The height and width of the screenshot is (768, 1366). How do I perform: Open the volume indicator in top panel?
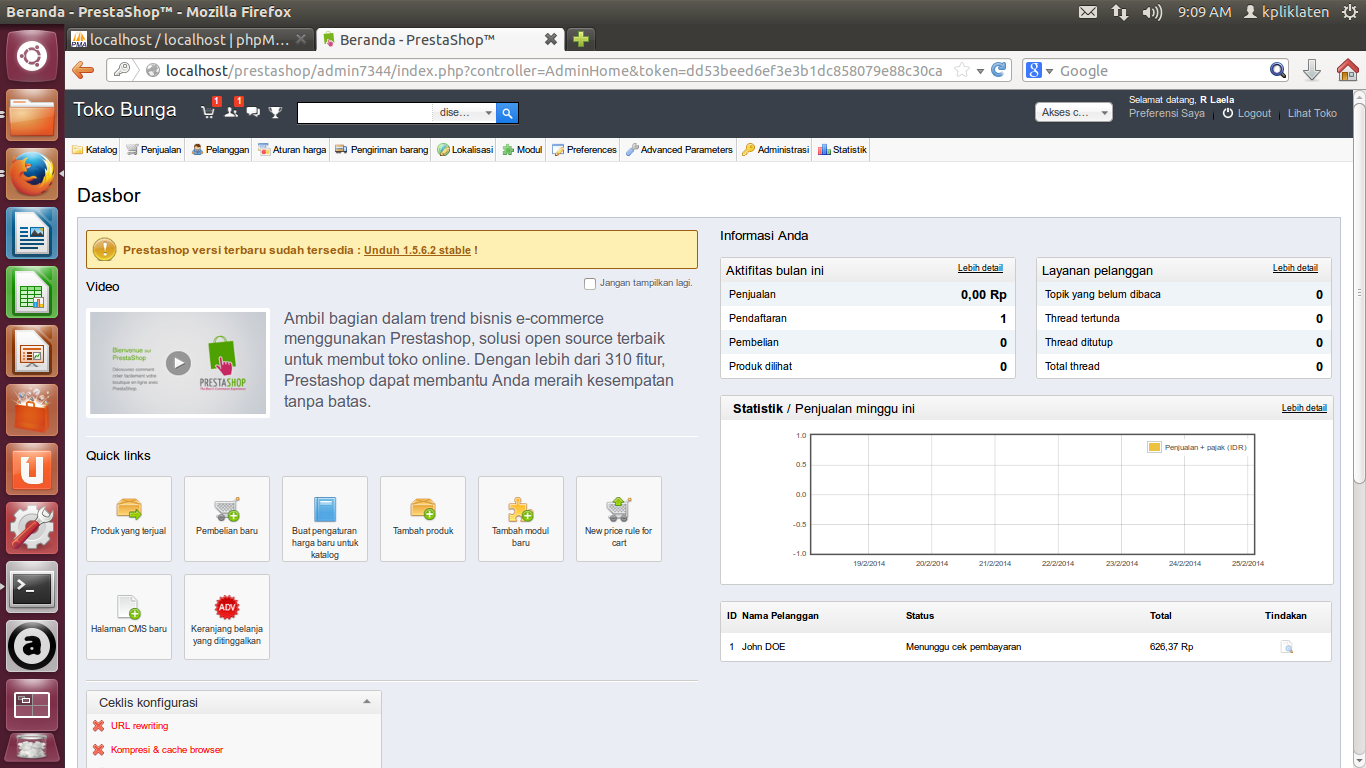1152,12
